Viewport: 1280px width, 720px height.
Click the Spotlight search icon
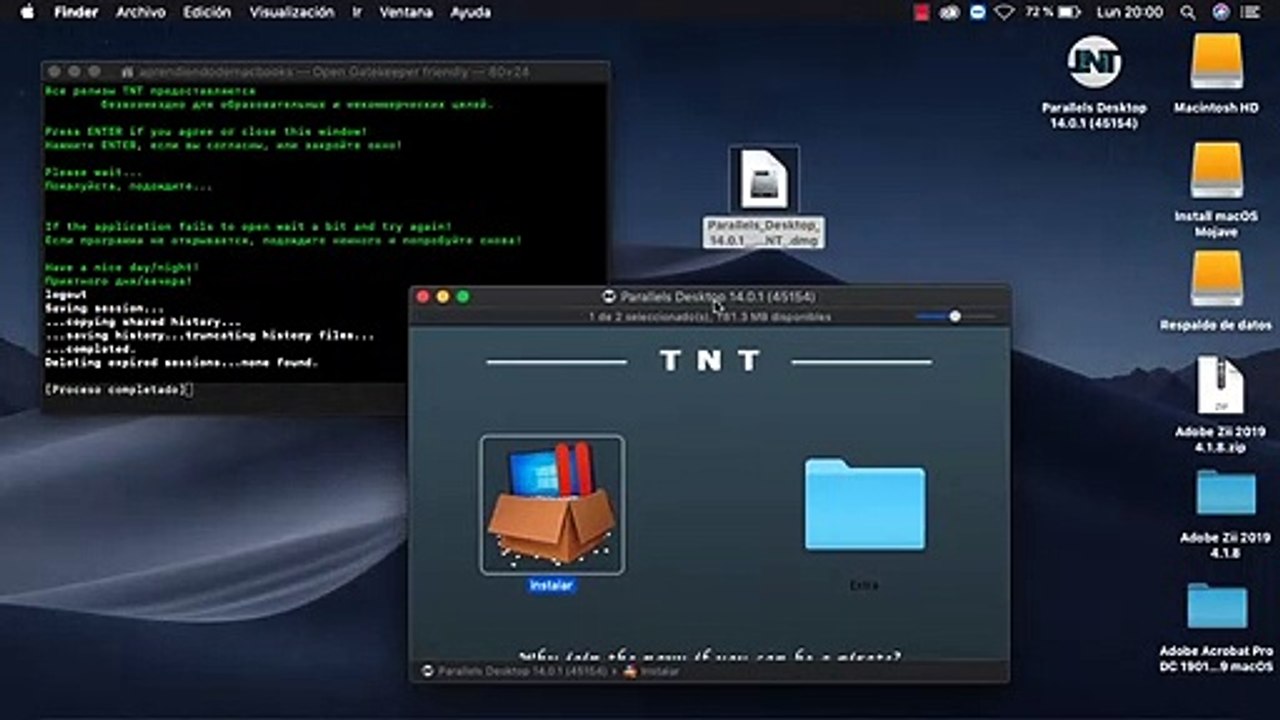(1188, 12)
